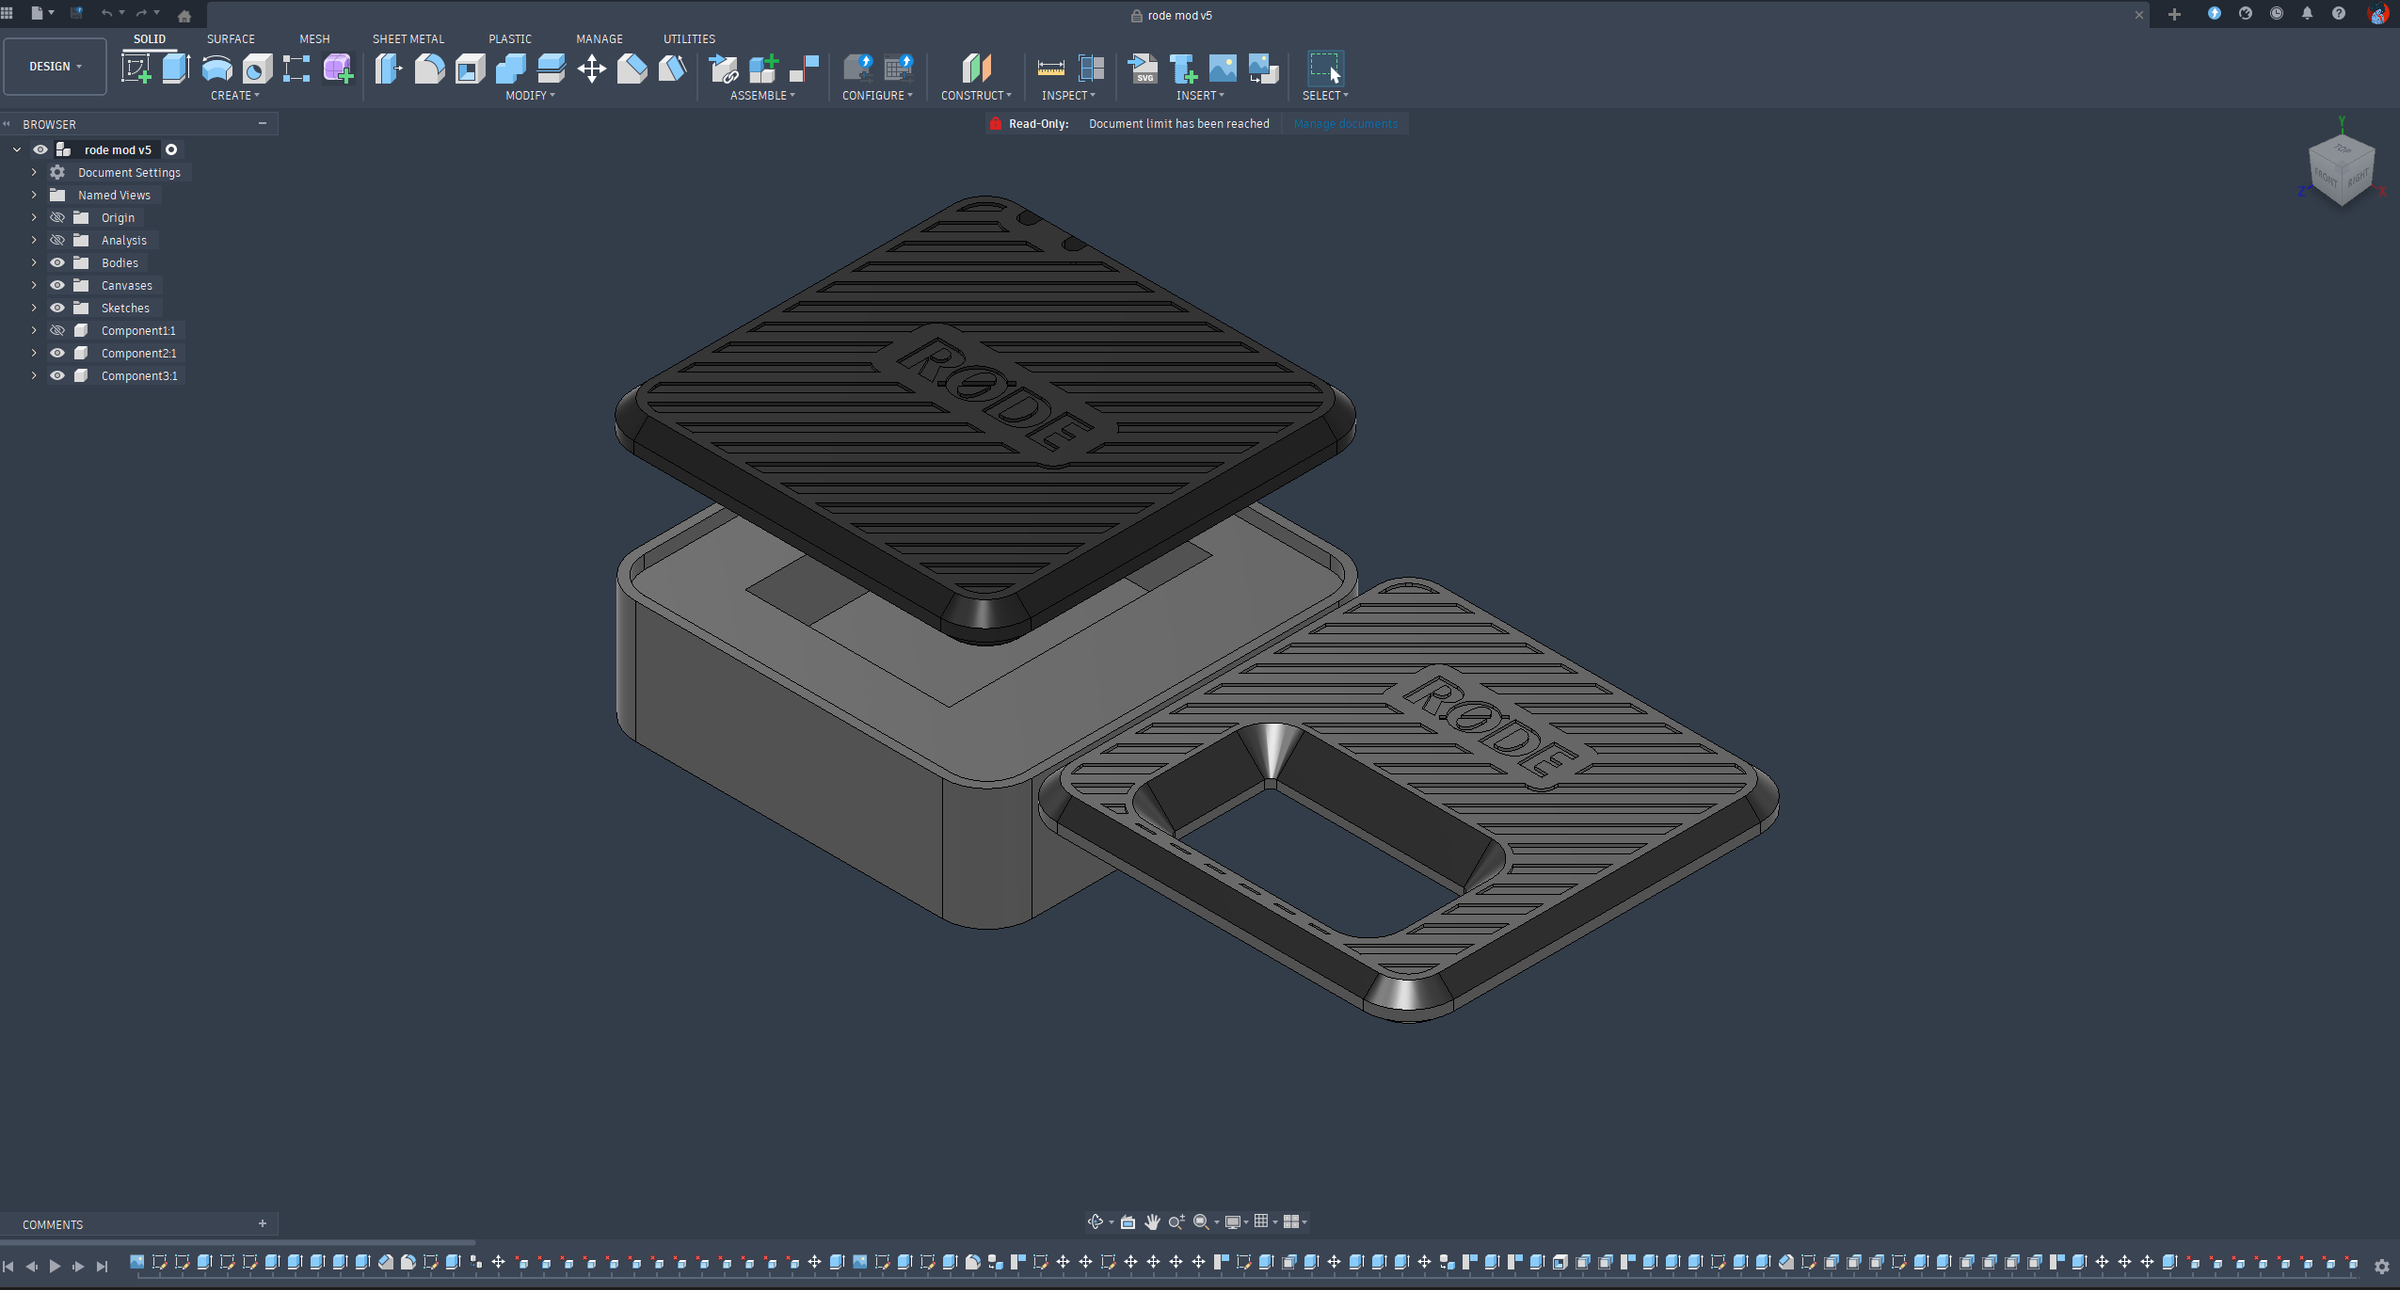2400x1290 pixels.
Task: Jump to timeline end
Action: (x=101, y=1266)
